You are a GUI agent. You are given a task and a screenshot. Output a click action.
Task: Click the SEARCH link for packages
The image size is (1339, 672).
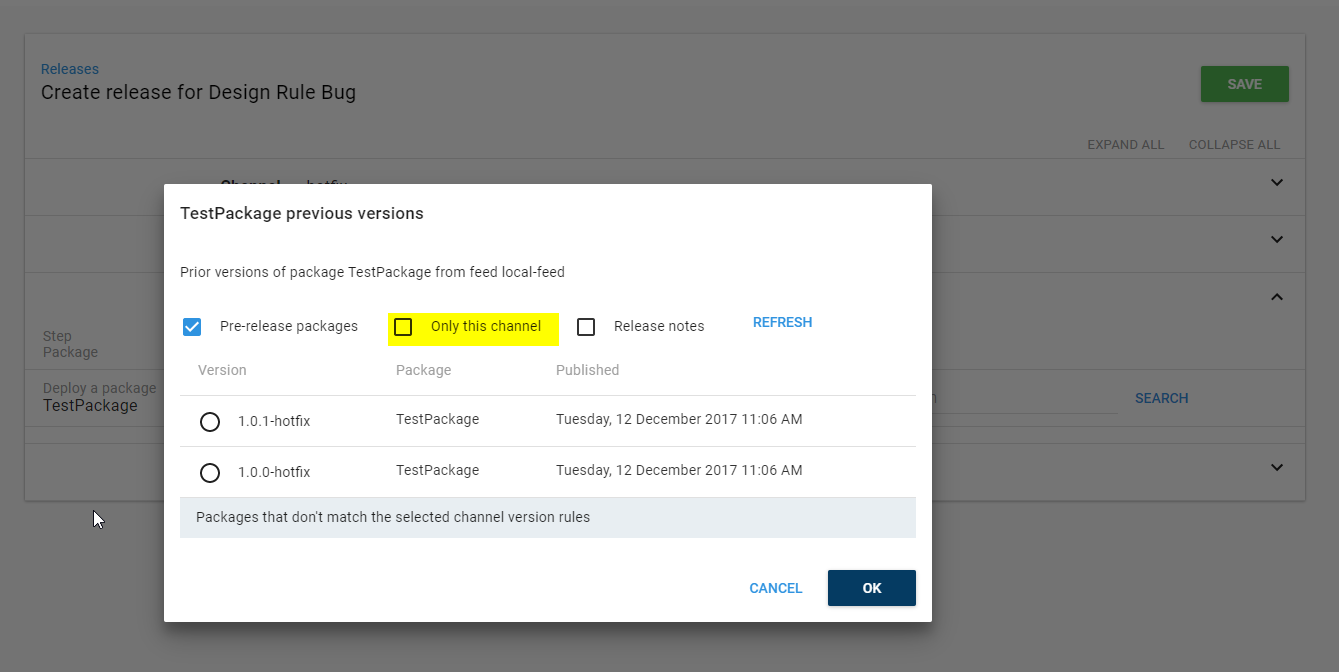[x=1161, y=398]
